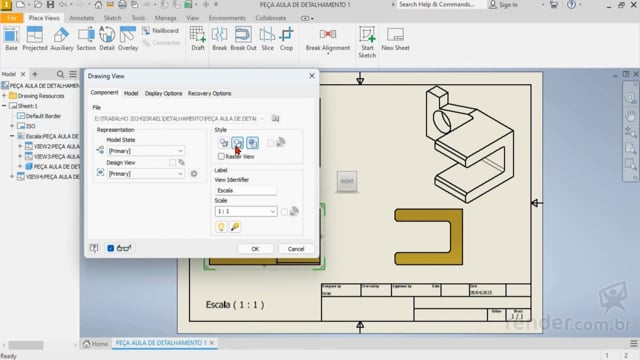Toggle Style from Base checkbox
This screenshot has width=640, height=360.
point(270,143)
